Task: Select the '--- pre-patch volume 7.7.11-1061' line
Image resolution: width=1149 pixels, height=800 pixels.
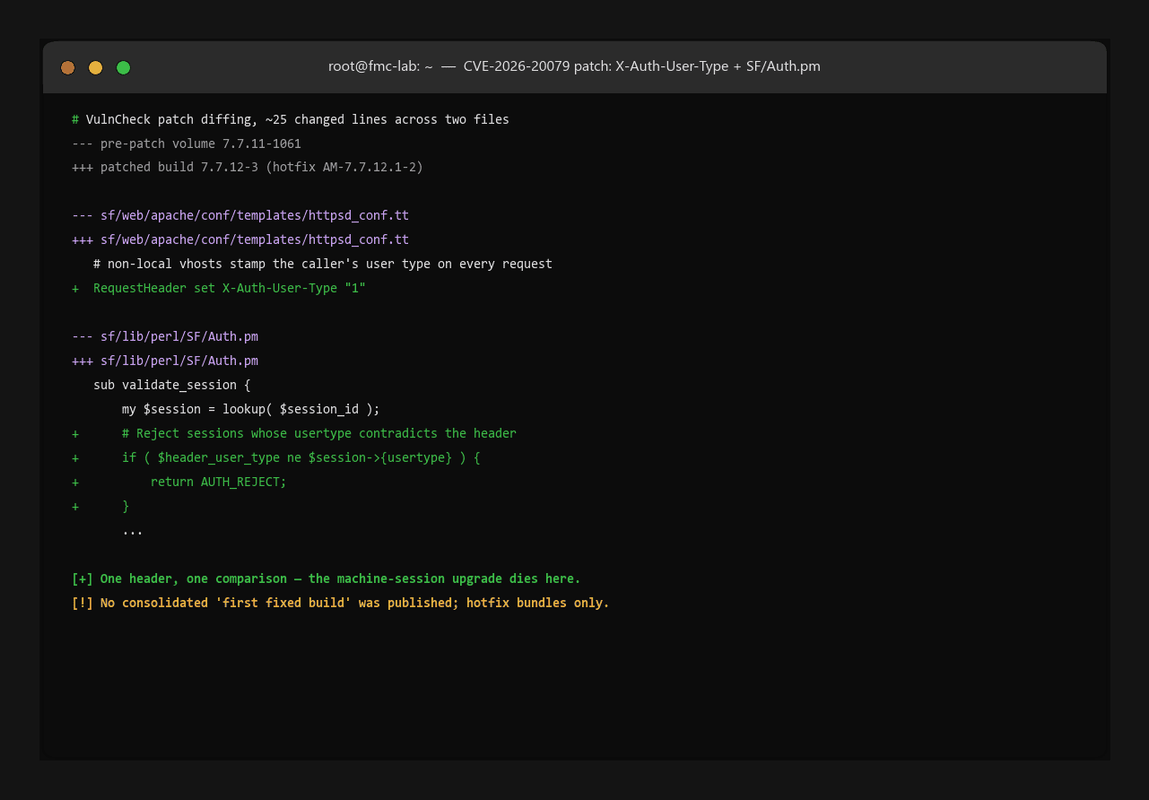Action: 186,144
